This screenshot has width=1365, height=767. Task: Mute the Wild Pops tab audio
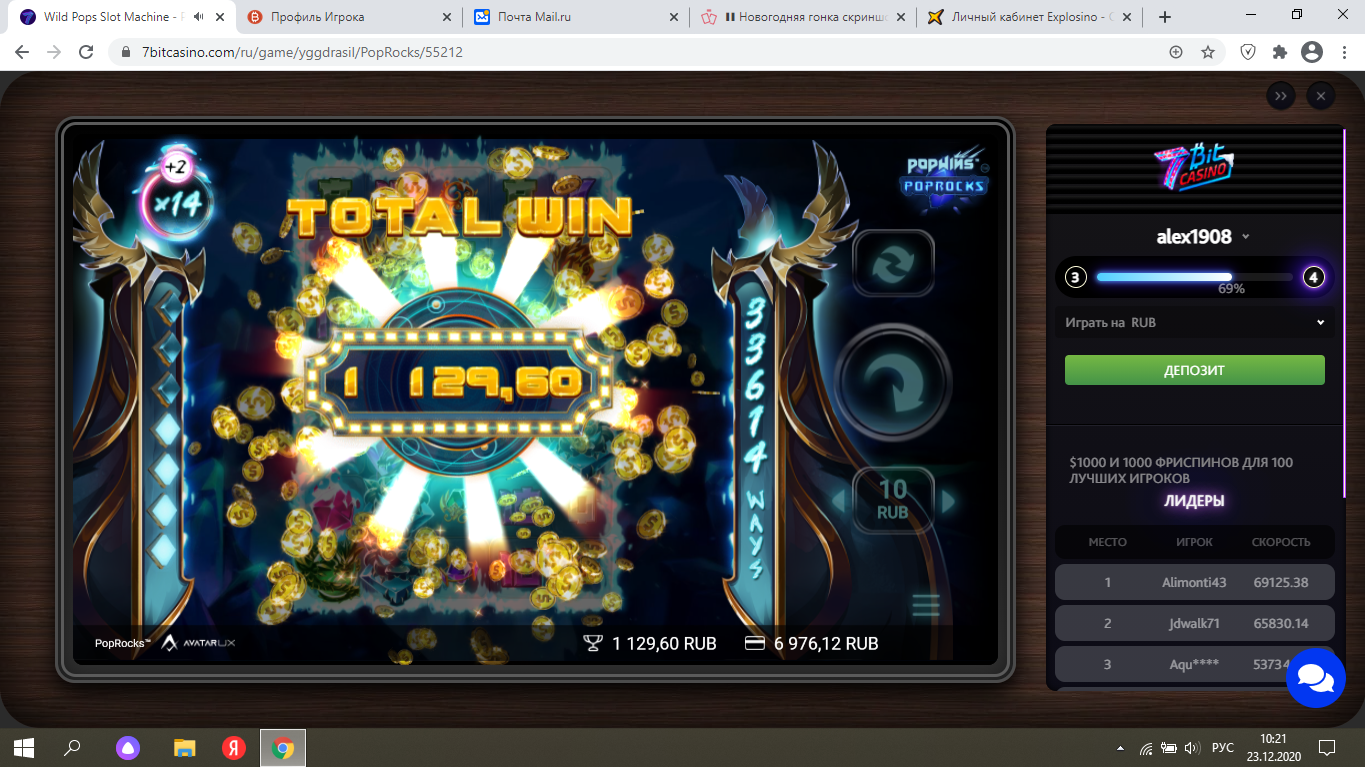pyautogui.click(x=200, y=17)
